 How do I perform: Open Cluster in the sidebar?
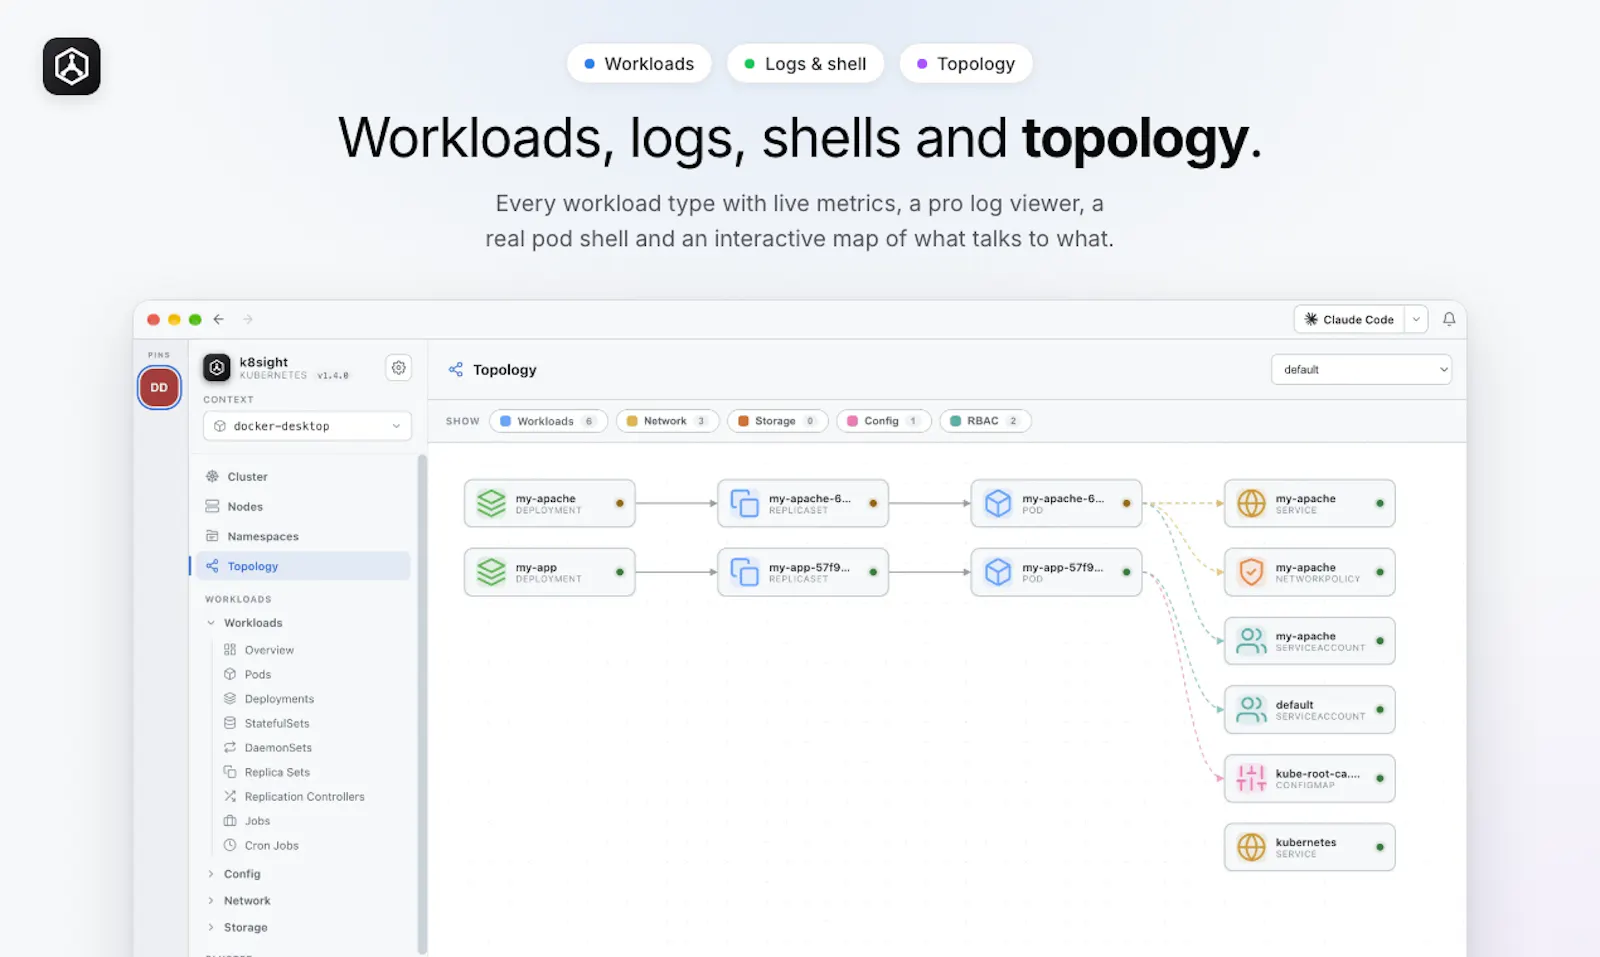click(x=303, y=477)
